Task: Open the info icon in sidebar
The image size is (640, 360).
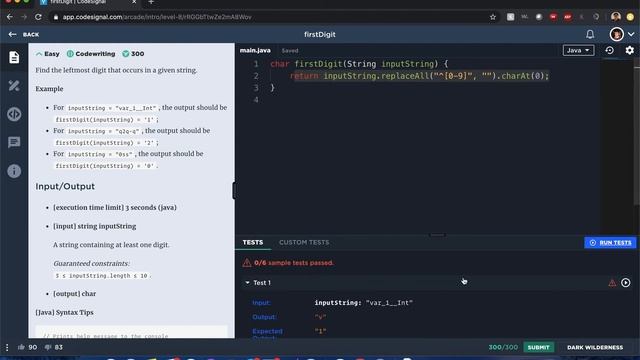Action: (x=14, y=171)
